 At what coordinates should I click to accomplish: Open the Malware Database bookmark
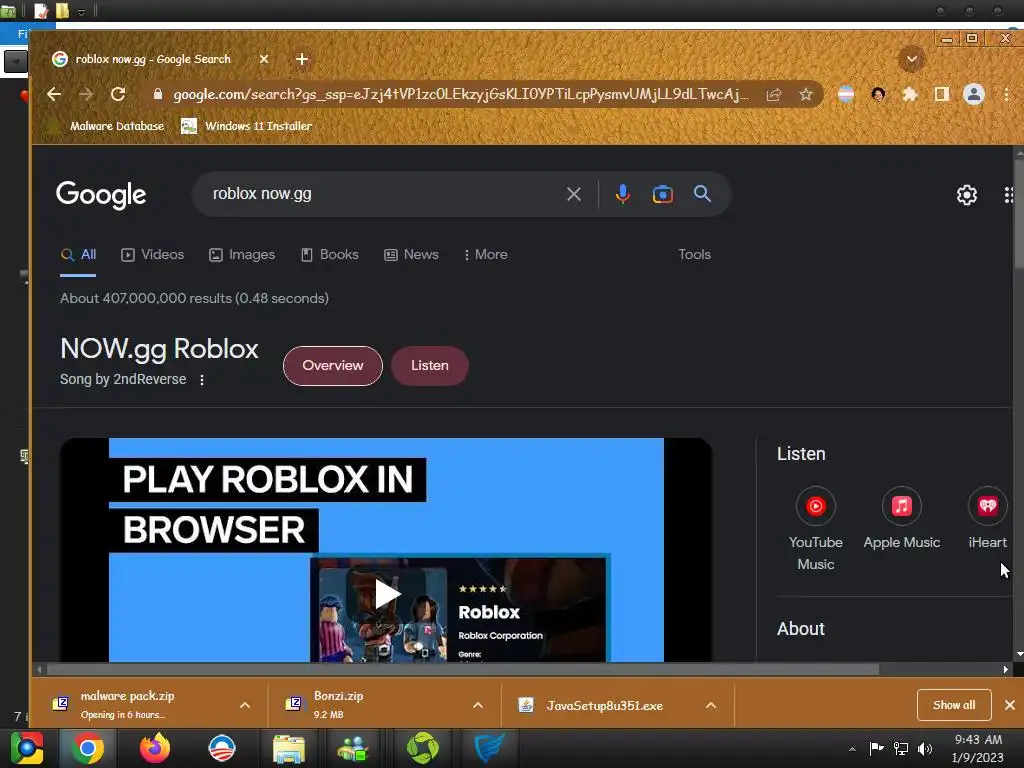(108, 126)
